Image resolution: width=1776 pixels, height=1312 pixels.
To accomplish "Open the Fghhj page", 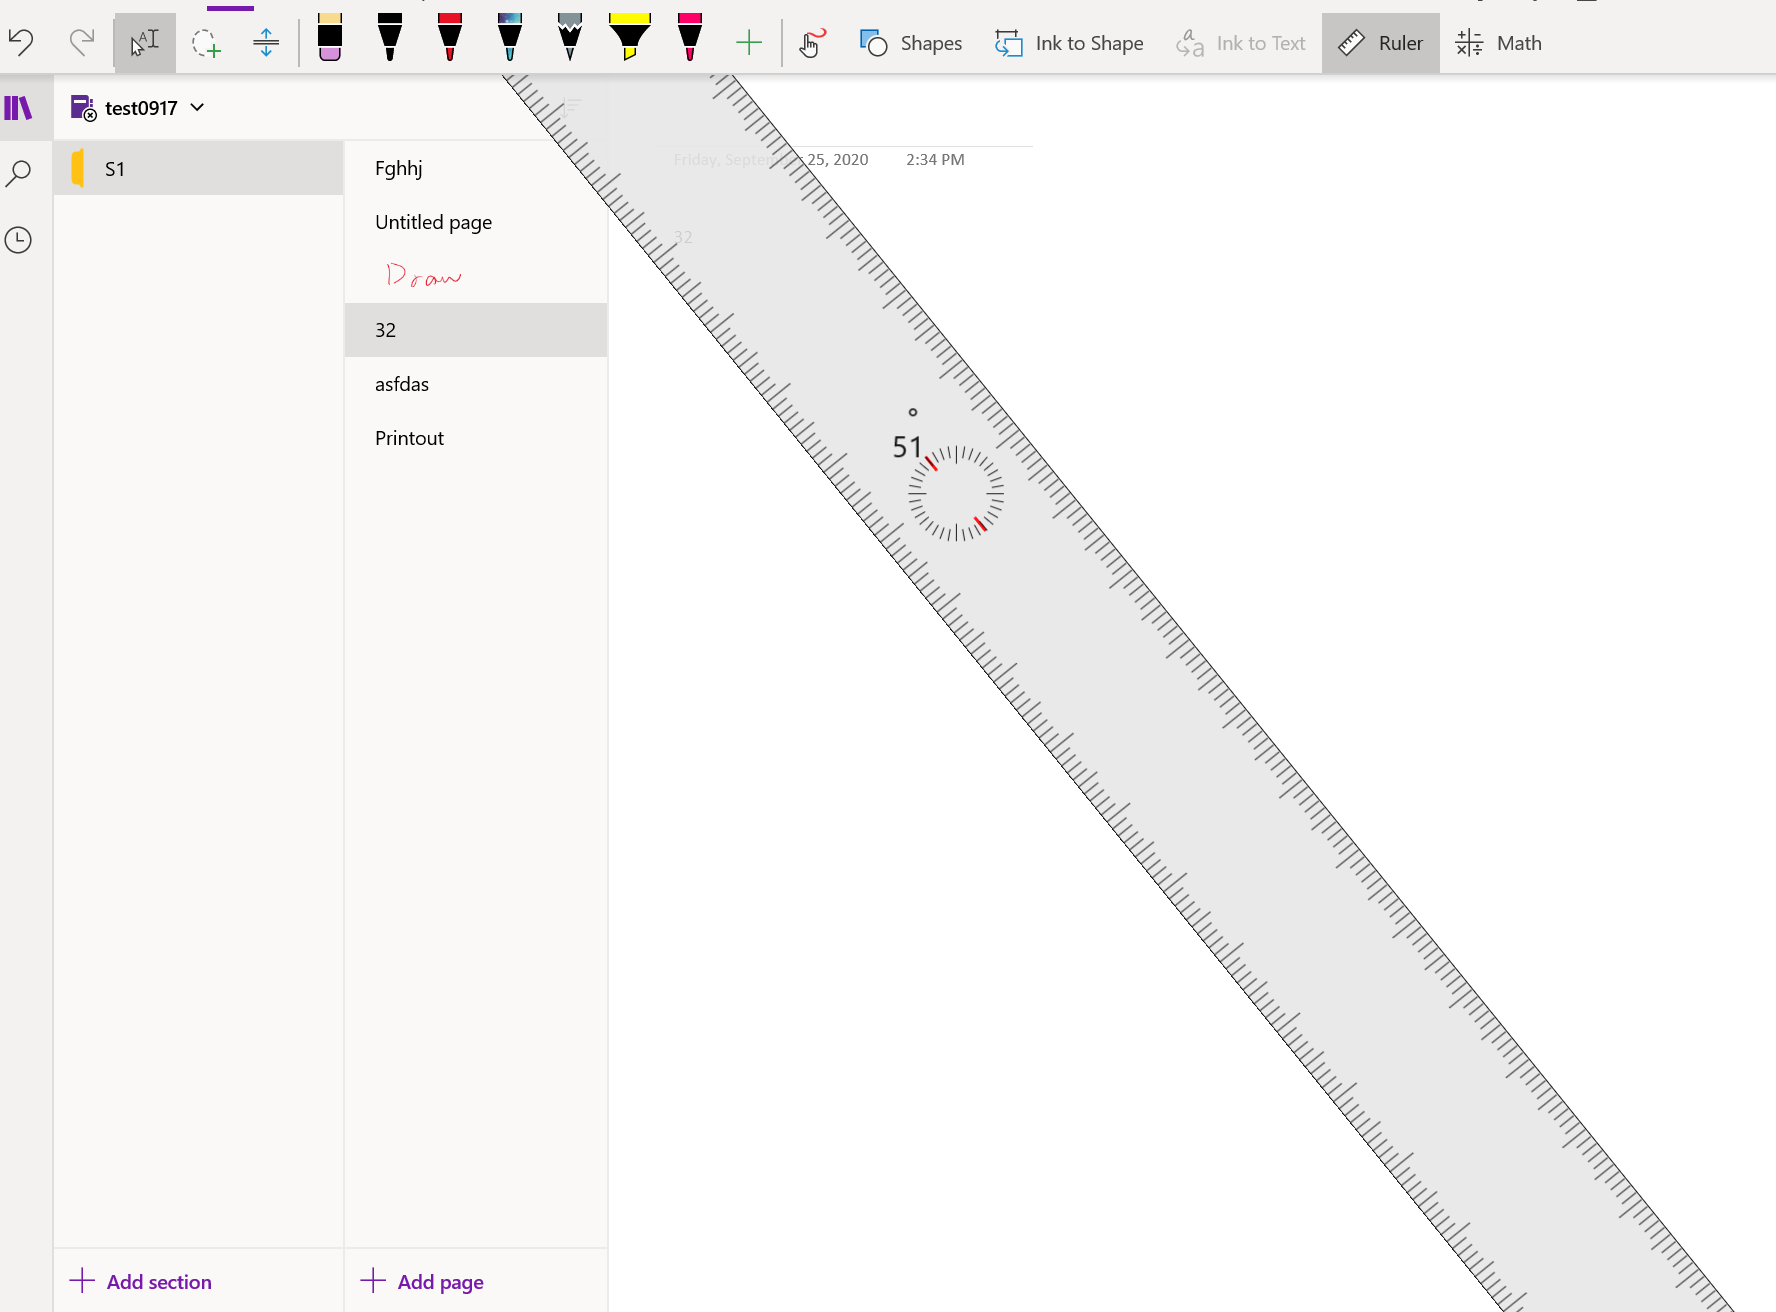I will click(x=476, y=168).
